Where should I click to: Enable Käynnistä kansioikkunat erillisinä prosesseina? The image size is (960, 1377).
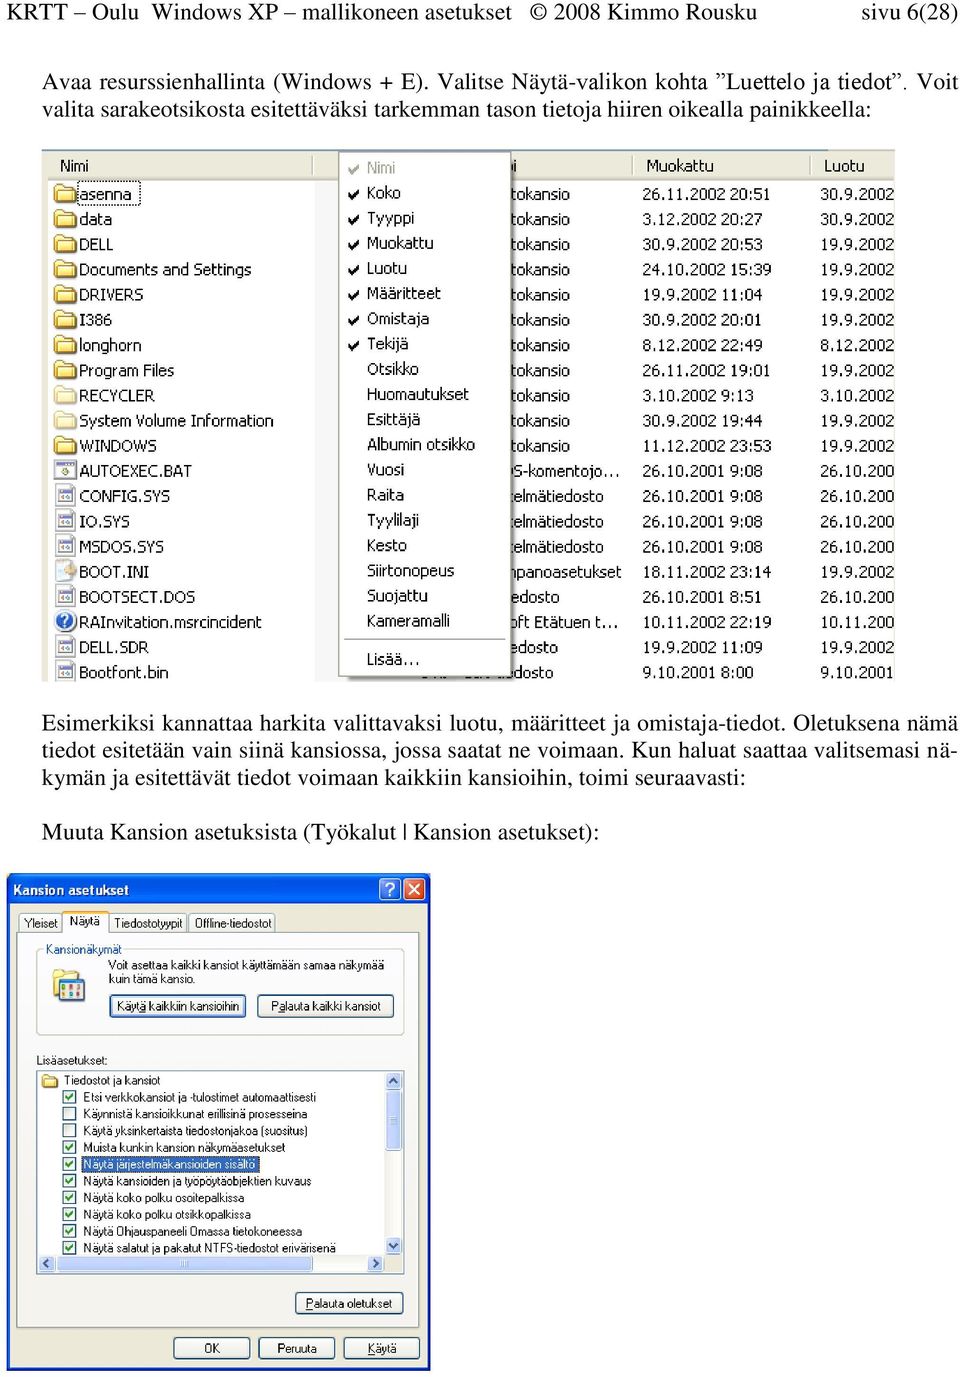[x=69, y=1114]
